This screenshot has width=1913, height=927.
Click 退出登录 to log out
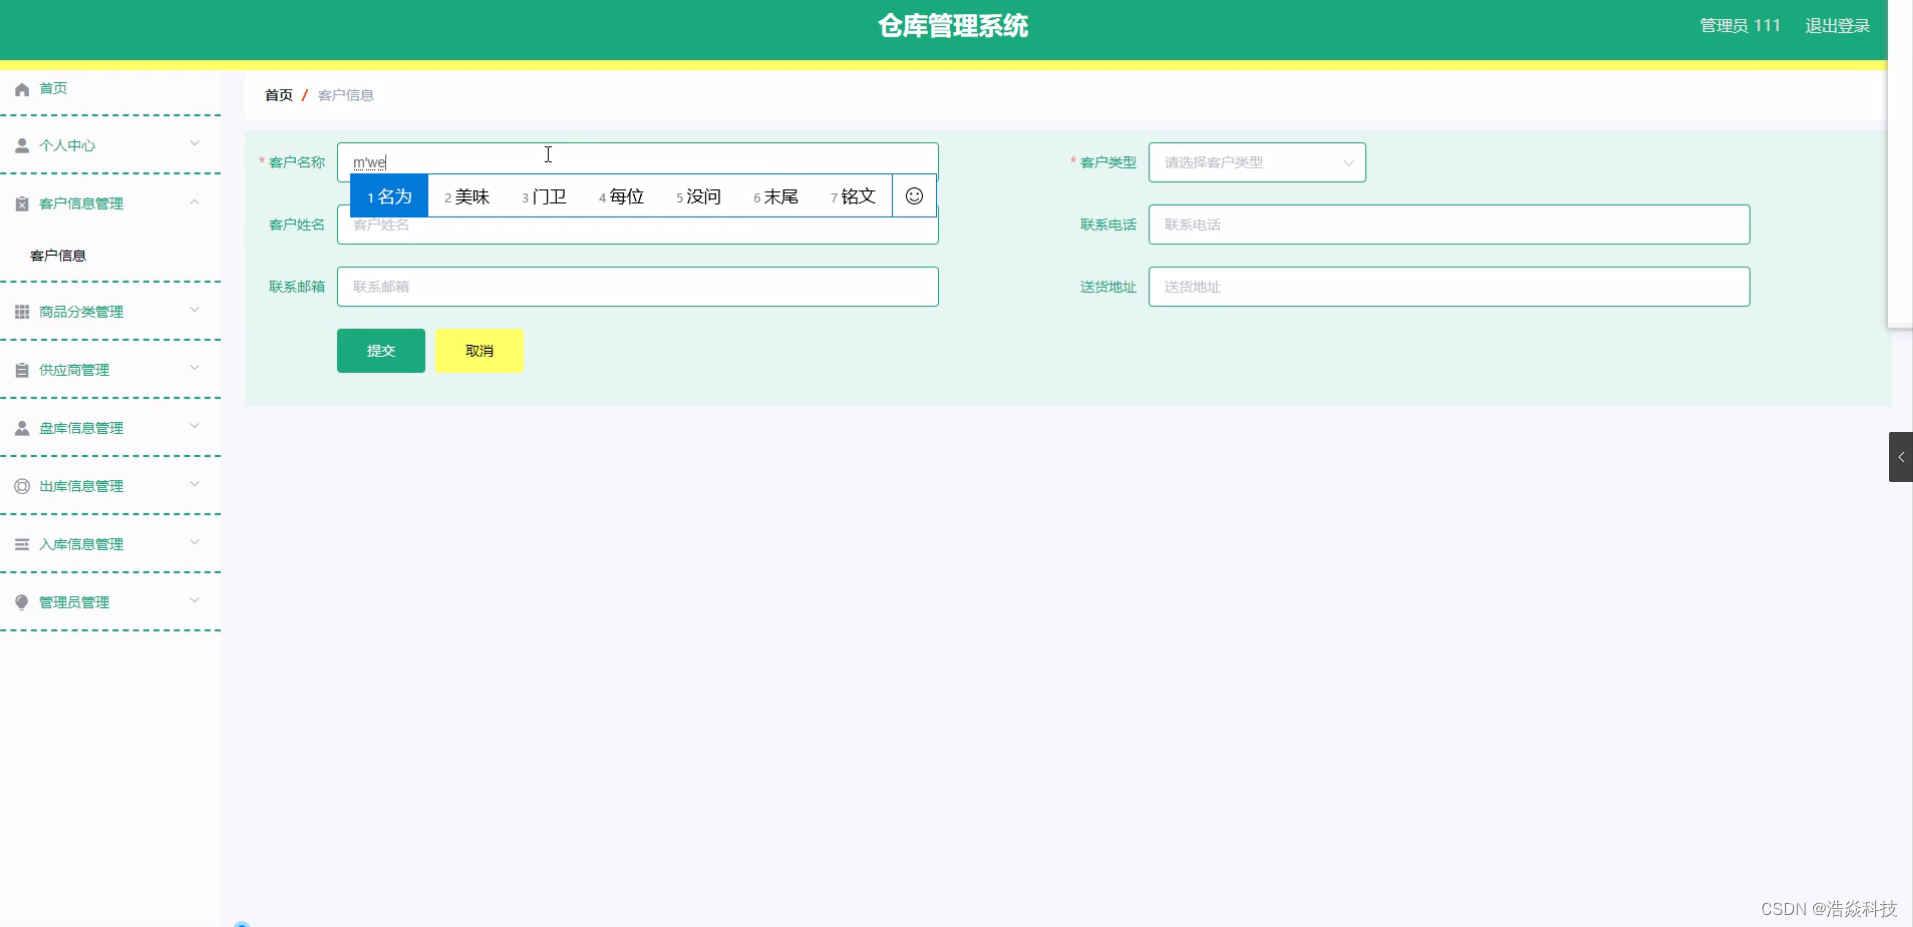coord(1837,25)
